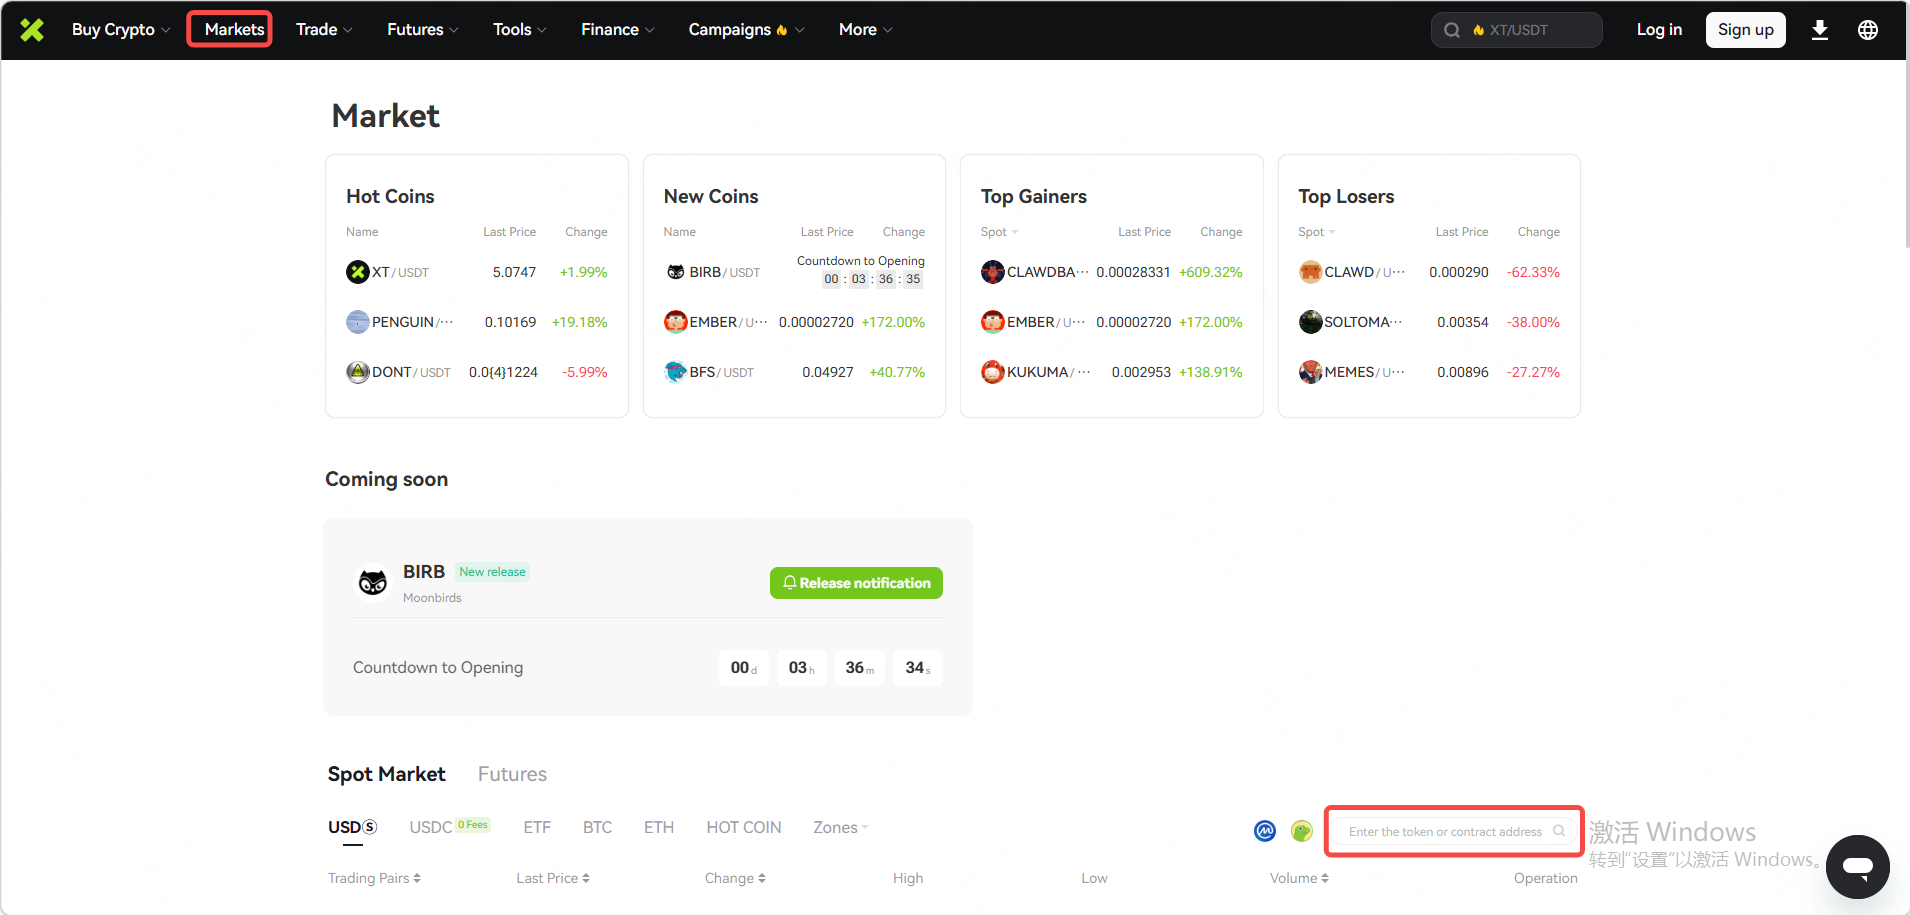Open the Spot dropdown in Top Gainers
Viewport: 1910px width, 915px height.
(x=999, y=232)
